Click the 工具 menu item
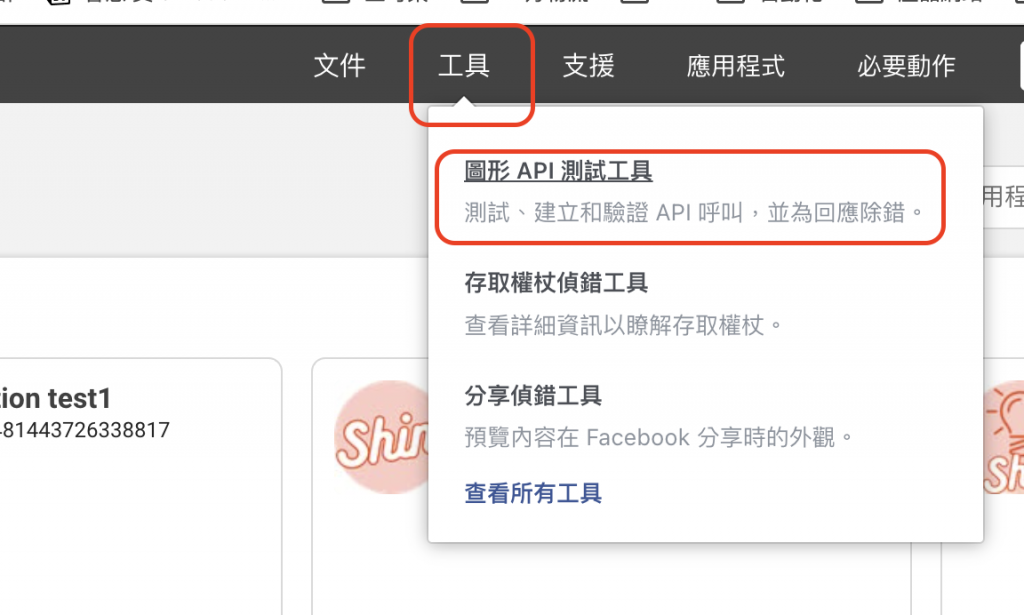 coord(464,66)
